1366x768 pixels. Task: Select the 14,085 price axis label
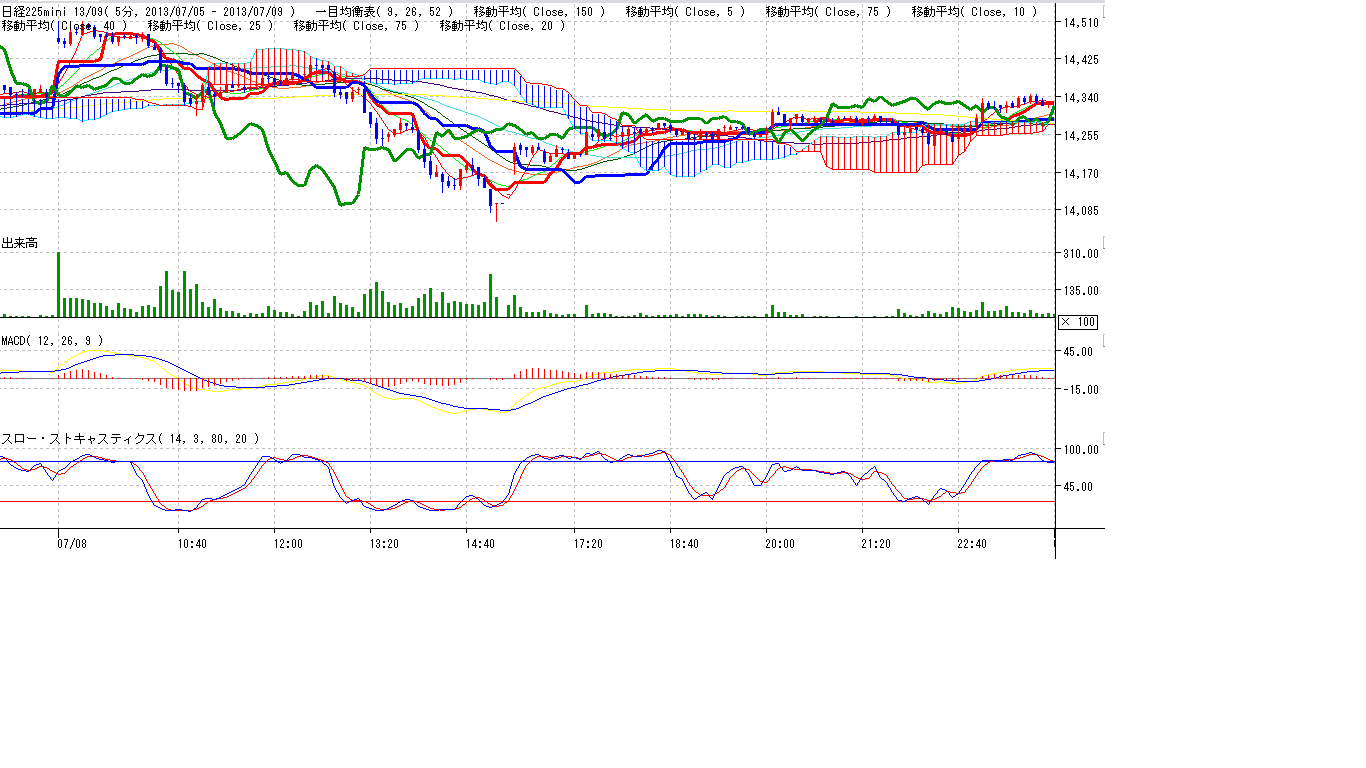click(x=1081, y=211)
